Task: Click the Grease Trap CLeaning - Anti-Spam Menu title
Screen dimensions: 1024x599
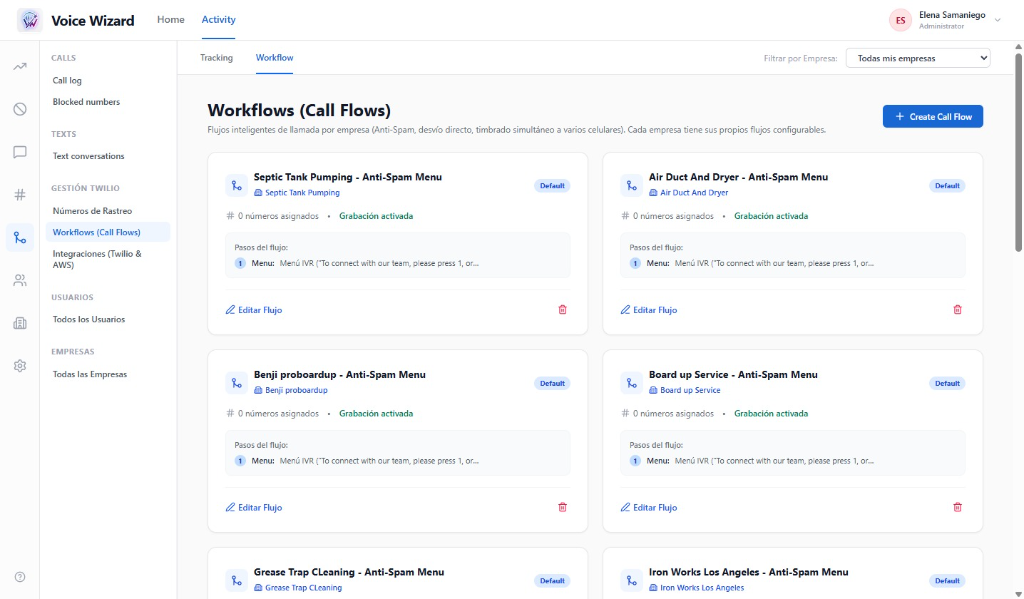Action: (x=349, y=572)
